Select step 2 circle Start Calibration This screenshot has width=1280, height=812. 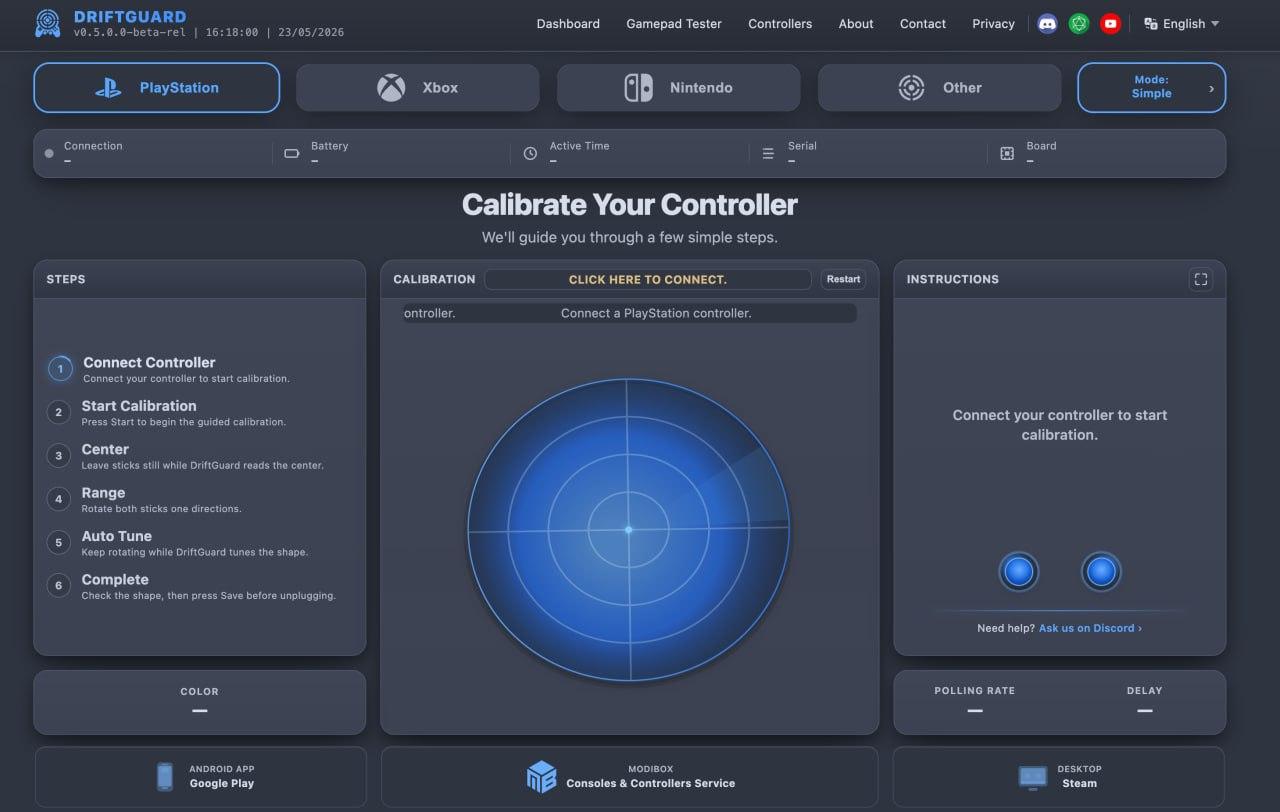coord(59,412)
